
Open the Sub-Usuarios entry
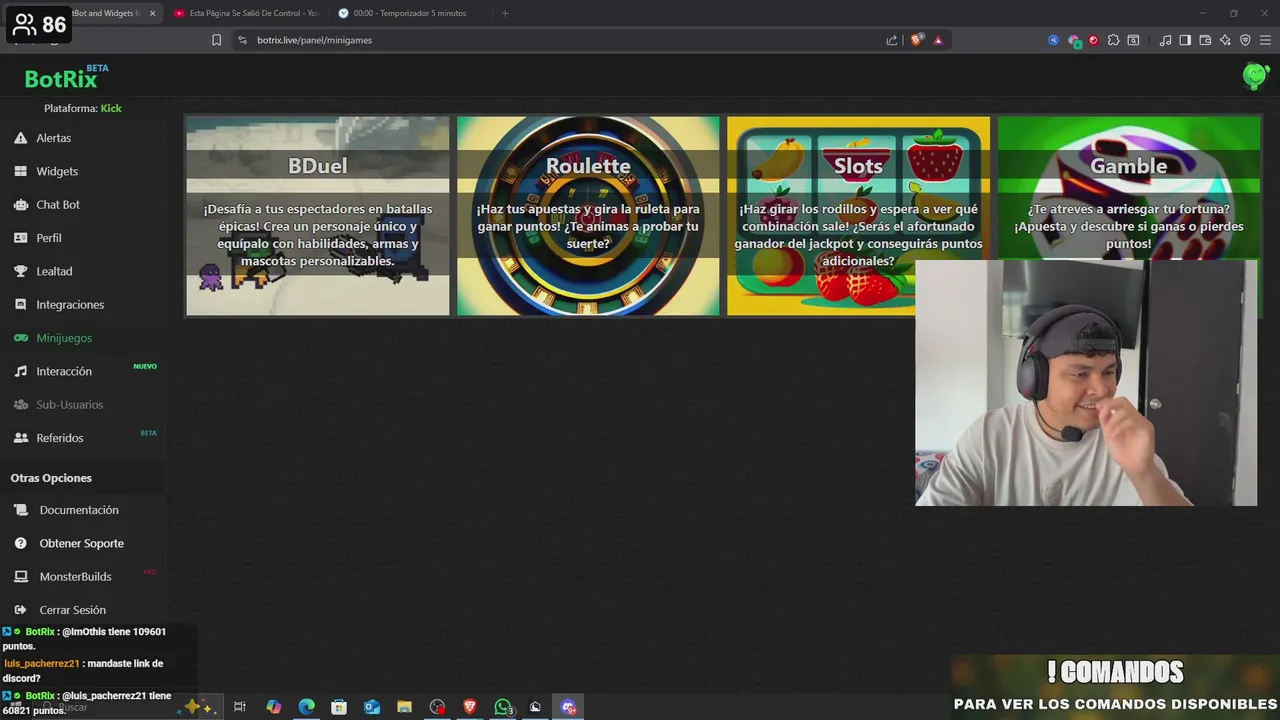(x=70, y=404)
